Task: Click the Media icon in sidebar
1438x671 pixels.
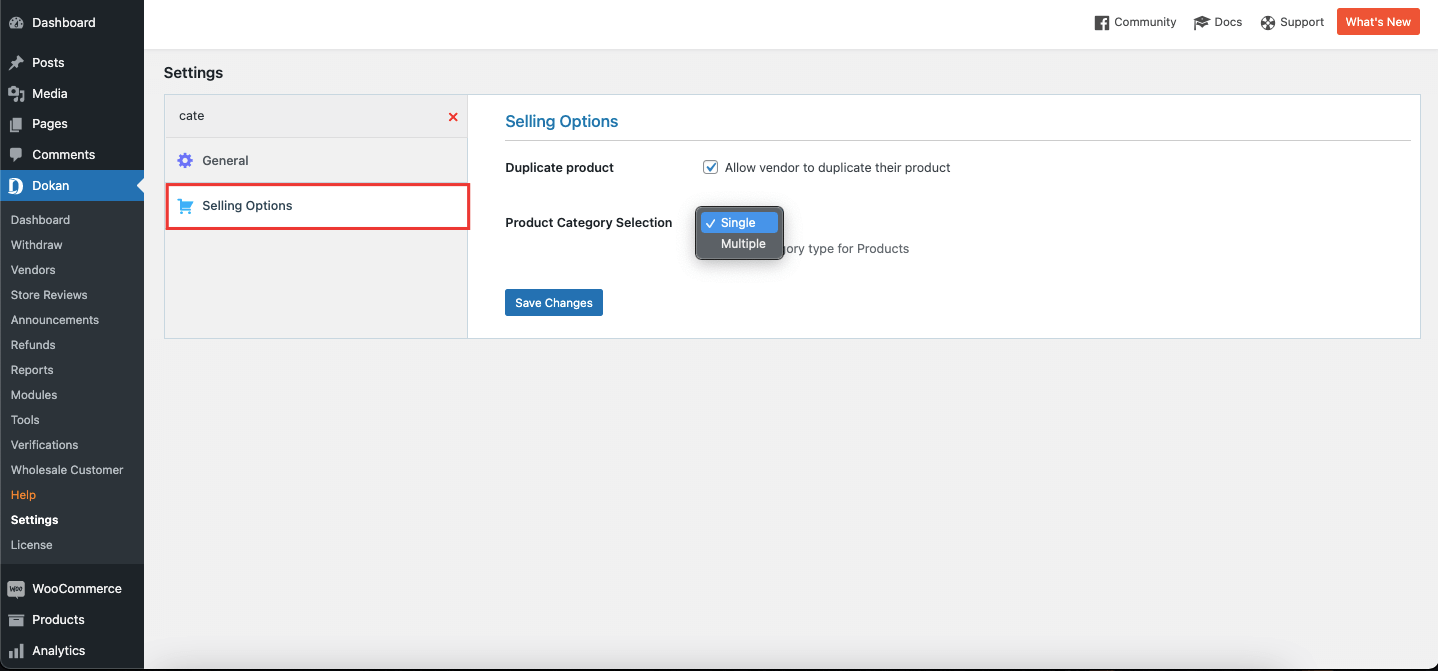Action: pos(16,93)
